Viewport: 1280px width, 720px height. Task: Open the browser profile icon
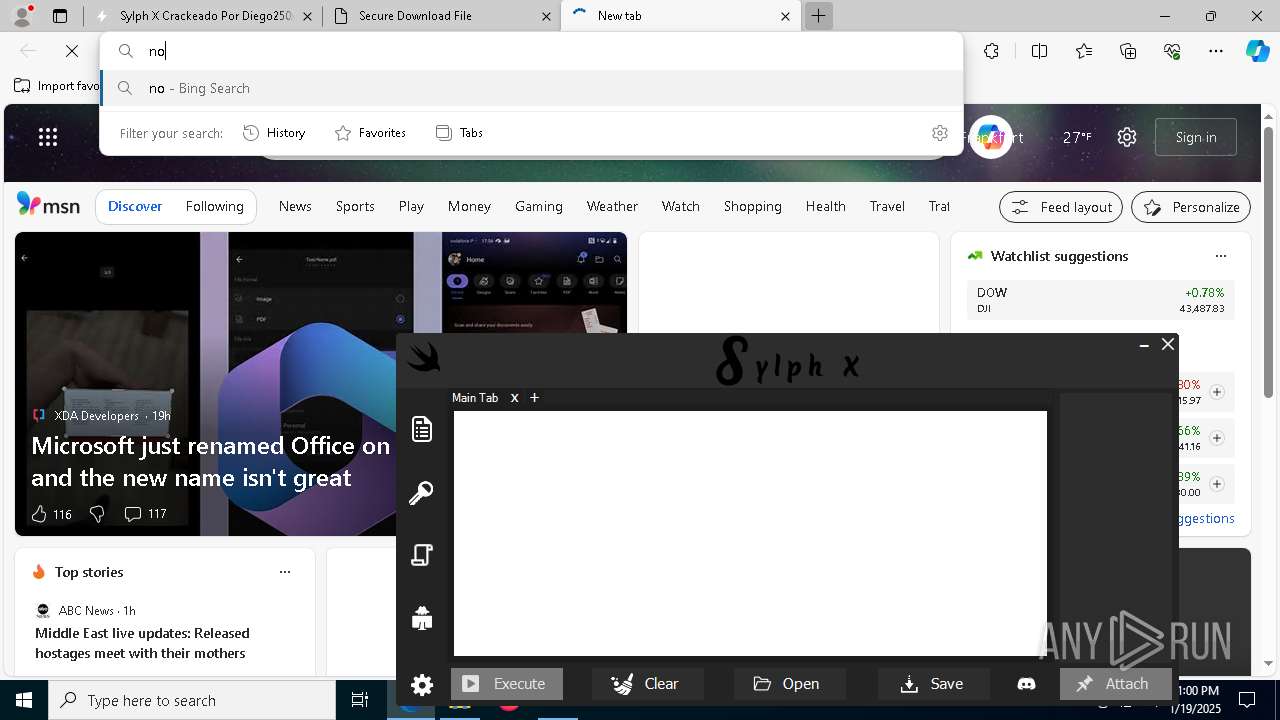pos(22,16)
